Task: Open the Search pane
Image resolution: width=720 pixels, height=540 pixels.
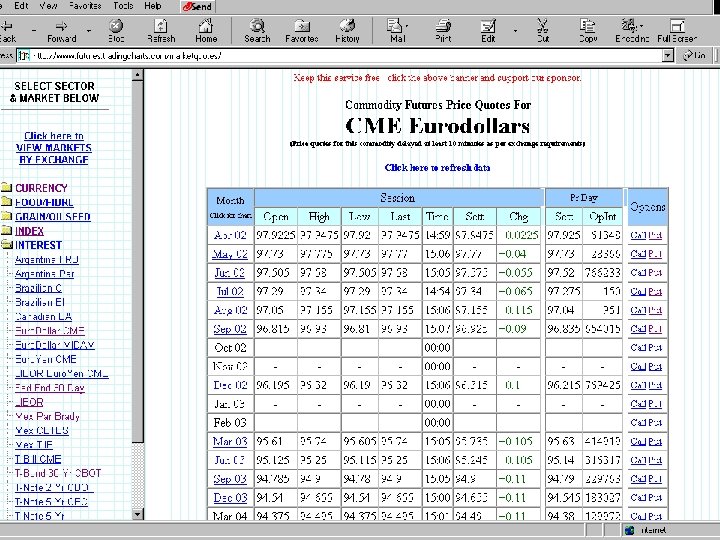Action: tap(257, 31)
